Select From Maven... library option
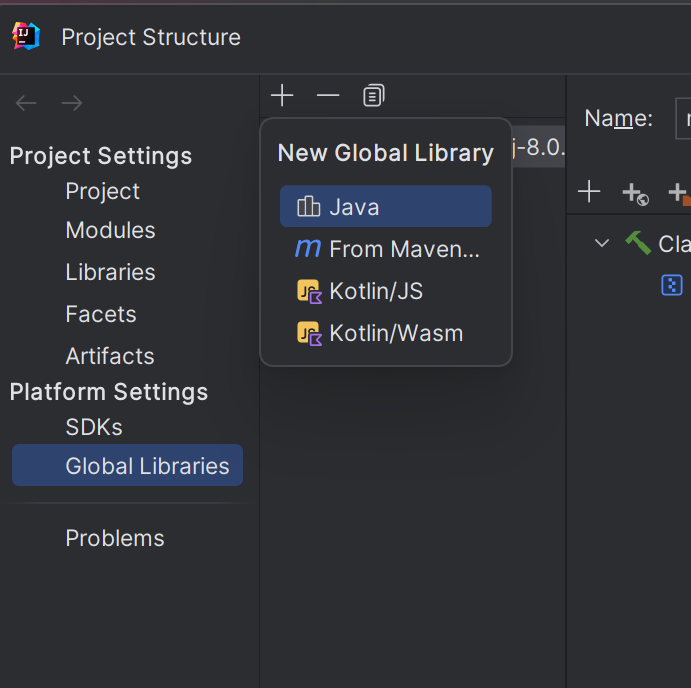 [x=386, y=249]
